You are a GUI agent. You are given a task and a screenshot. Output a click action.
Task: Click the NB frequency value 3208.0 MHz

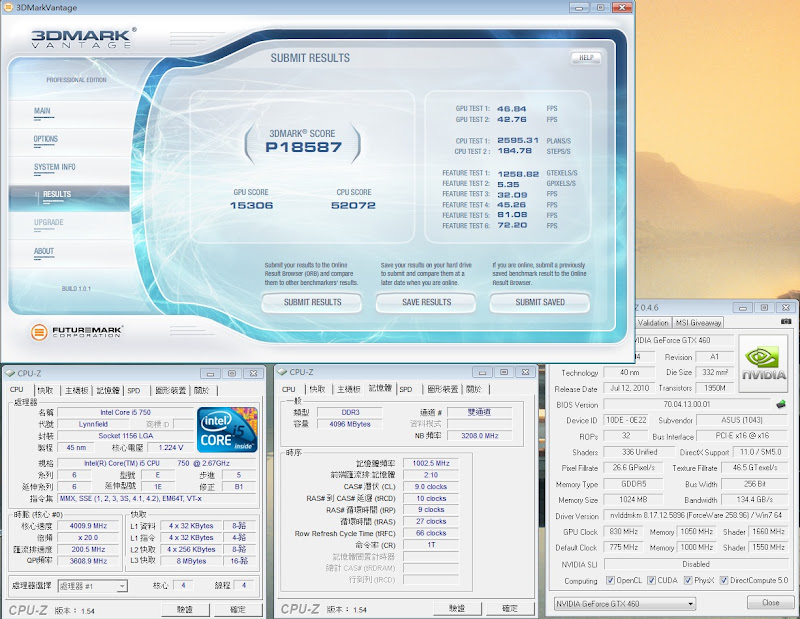[x=480, y=436]
